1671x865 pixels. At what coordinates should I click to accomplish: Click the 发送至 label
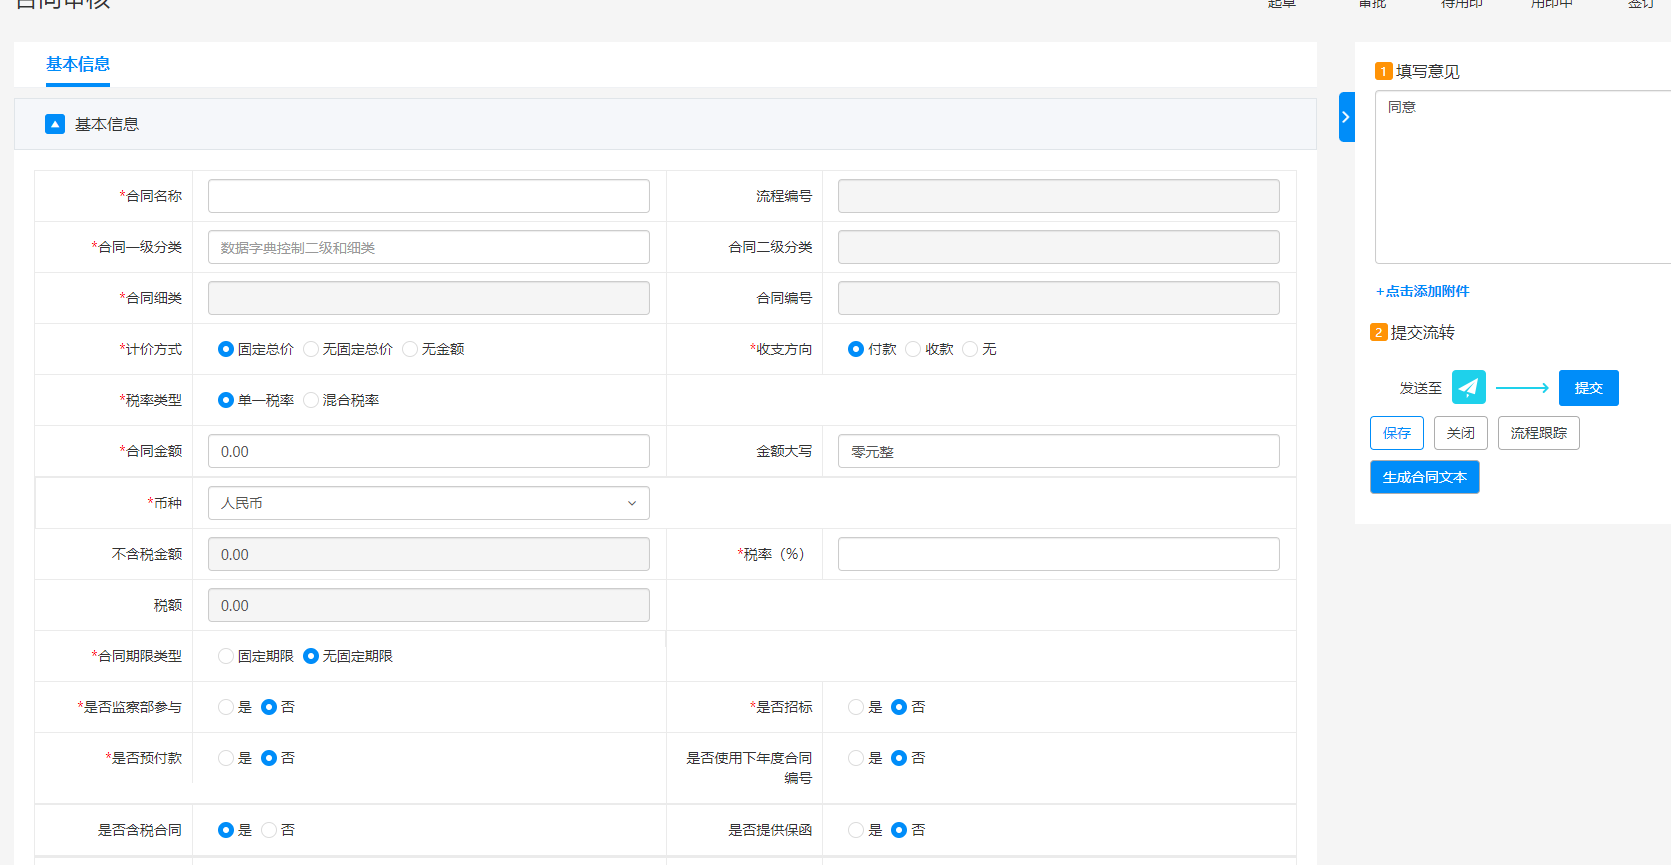coord(1420,388)
